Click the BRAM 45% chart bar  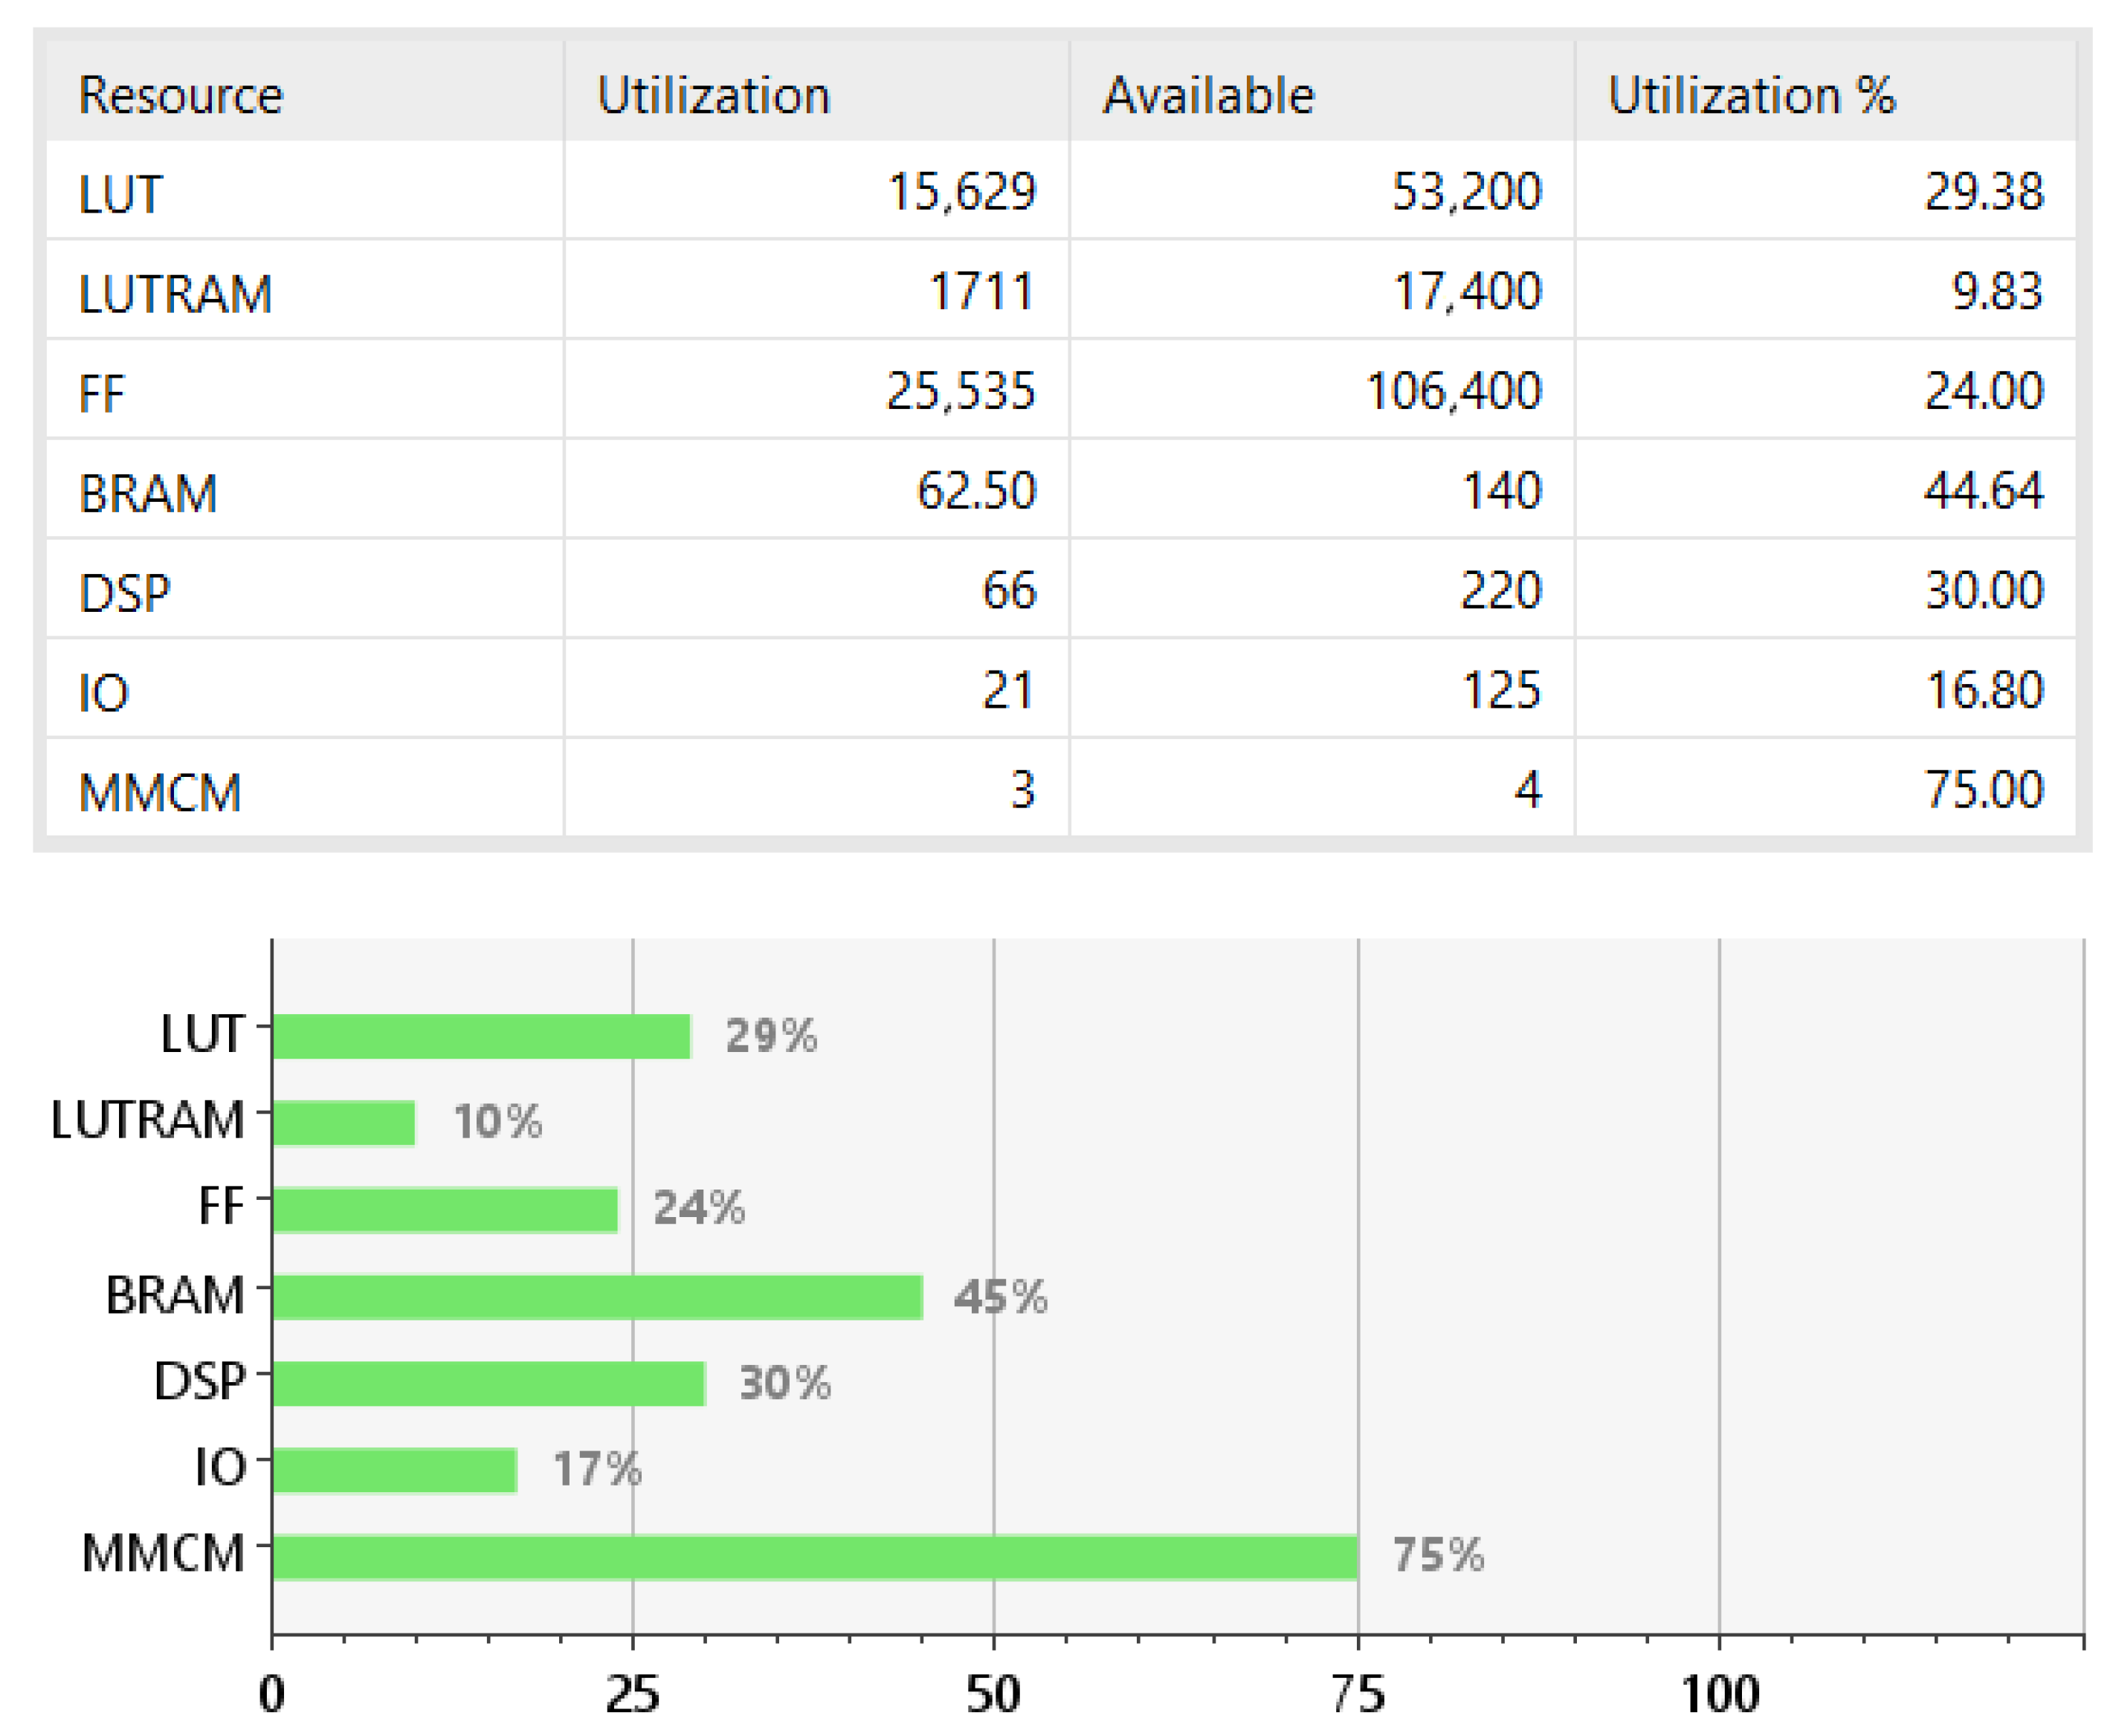click(596, 1297)
